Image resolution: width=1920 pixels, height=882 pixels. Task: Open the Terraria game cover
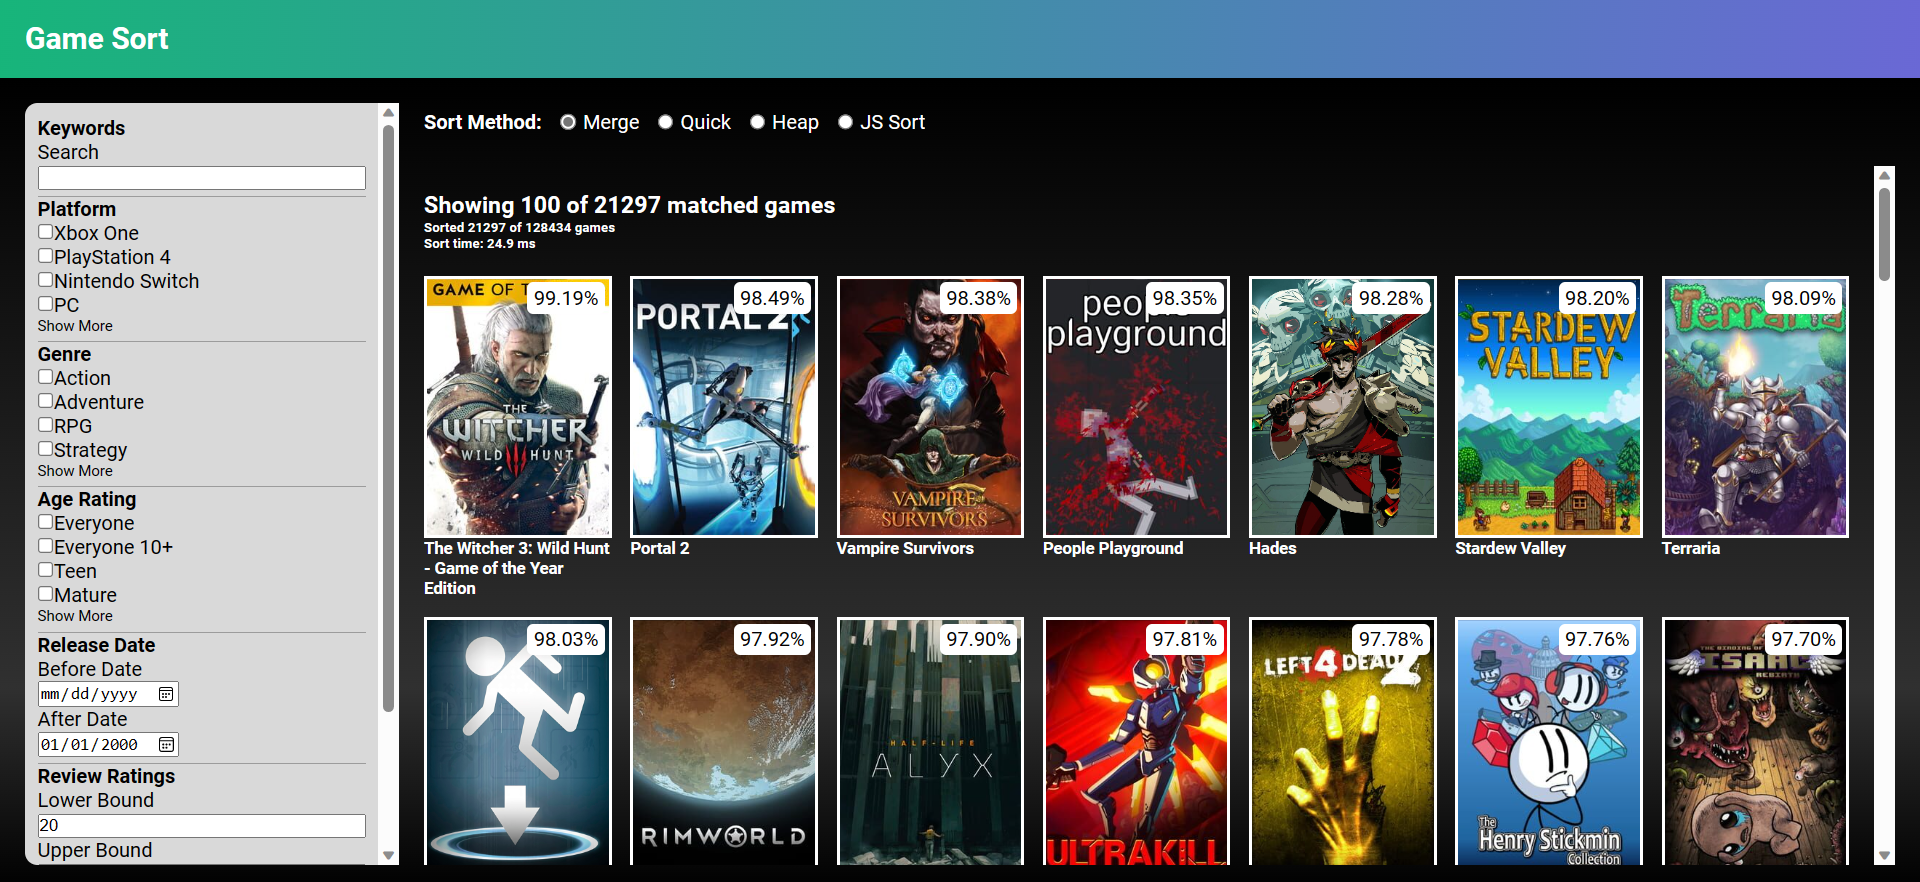(1755, 407)
